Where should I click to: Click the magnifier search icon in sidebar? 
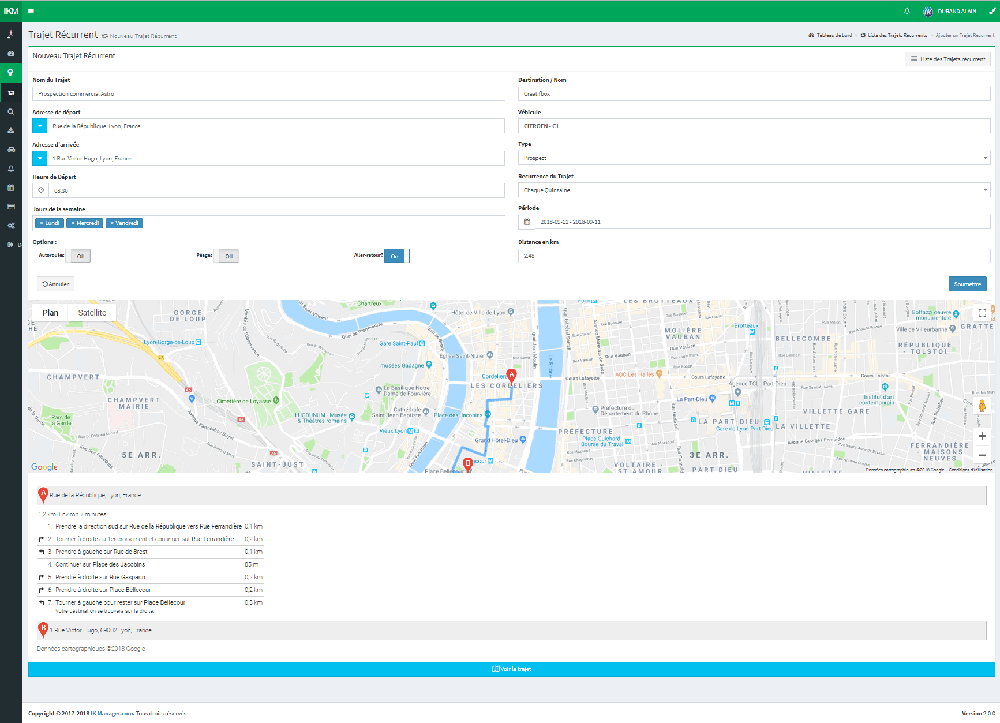pos(10,112)
